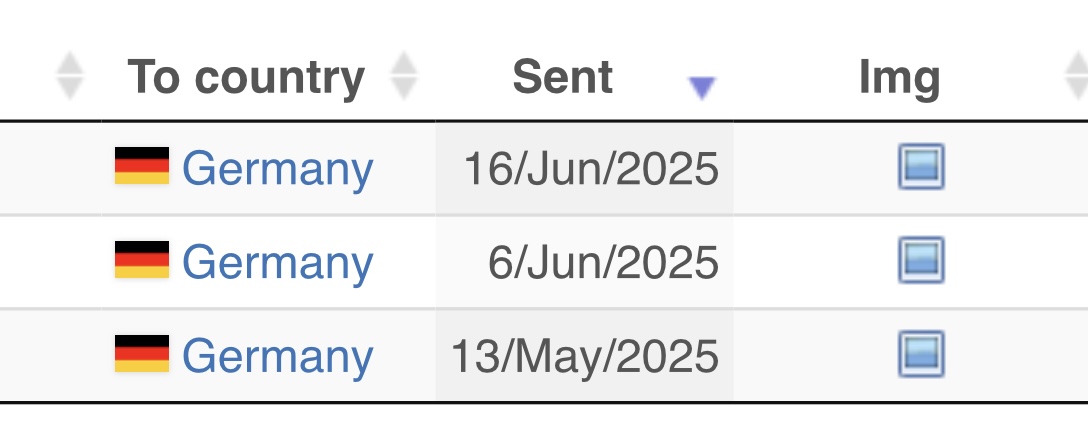
Task: Click sort arrows left of To country header
Action: (x=69, y=76)
